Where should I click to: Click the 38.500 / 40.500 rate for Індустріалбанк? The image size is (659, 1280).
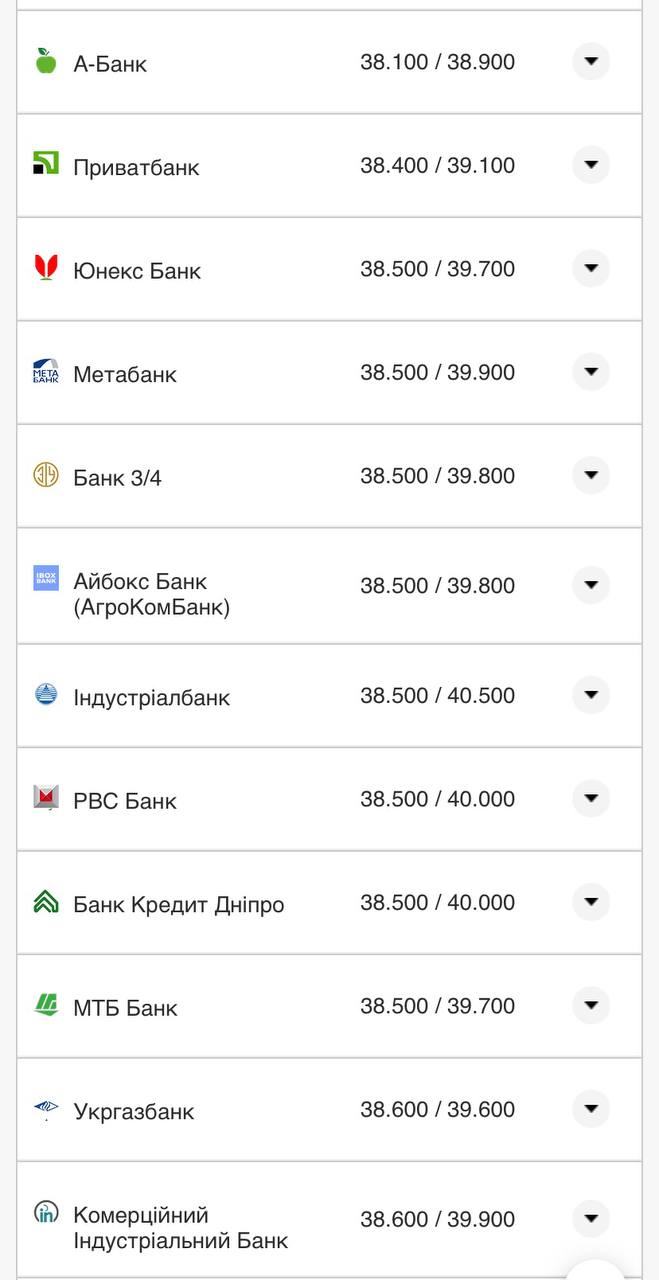(436, 695)
